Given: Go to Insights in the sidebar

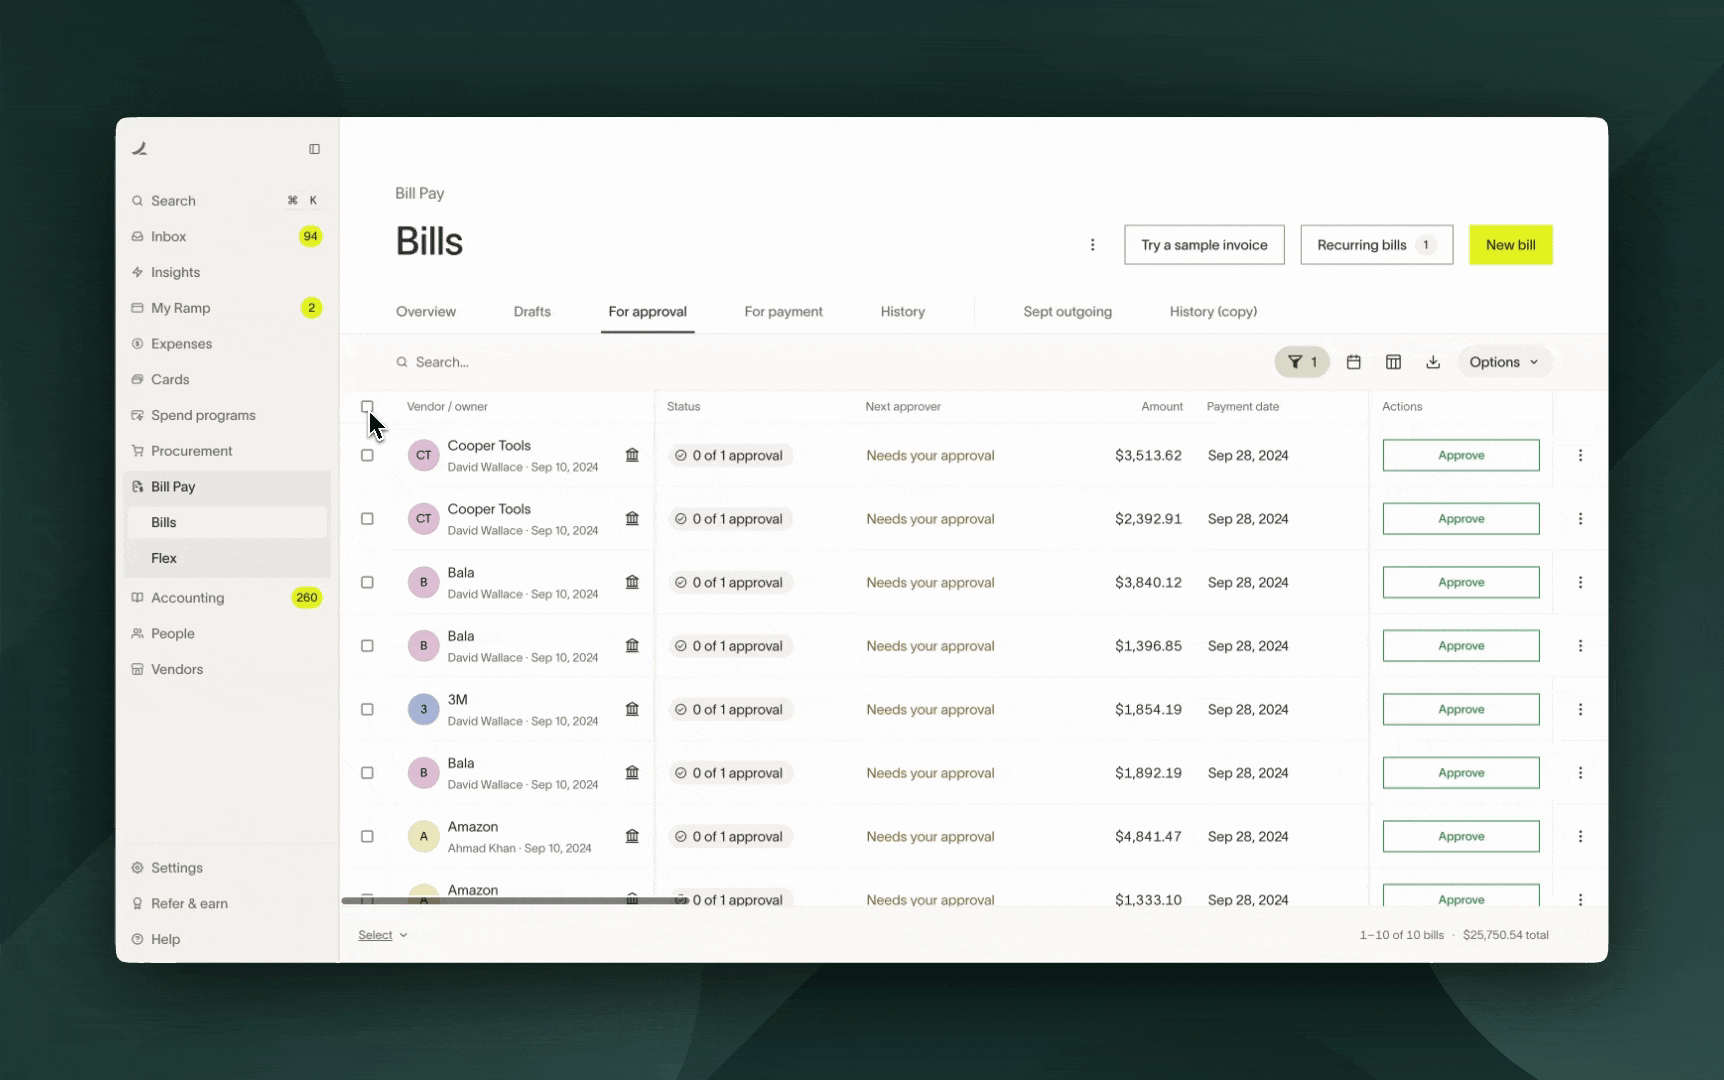Looking at the screenshot, I should tap(227, 273).
